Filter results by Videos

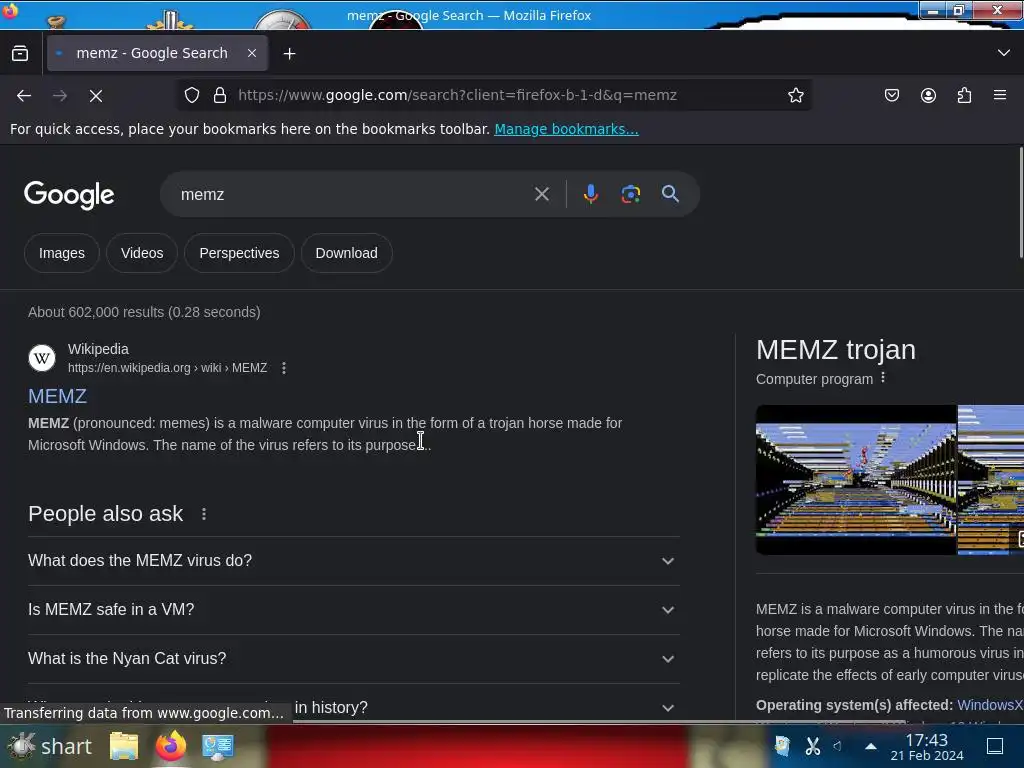pyautogui.click(x=142, y=253)
